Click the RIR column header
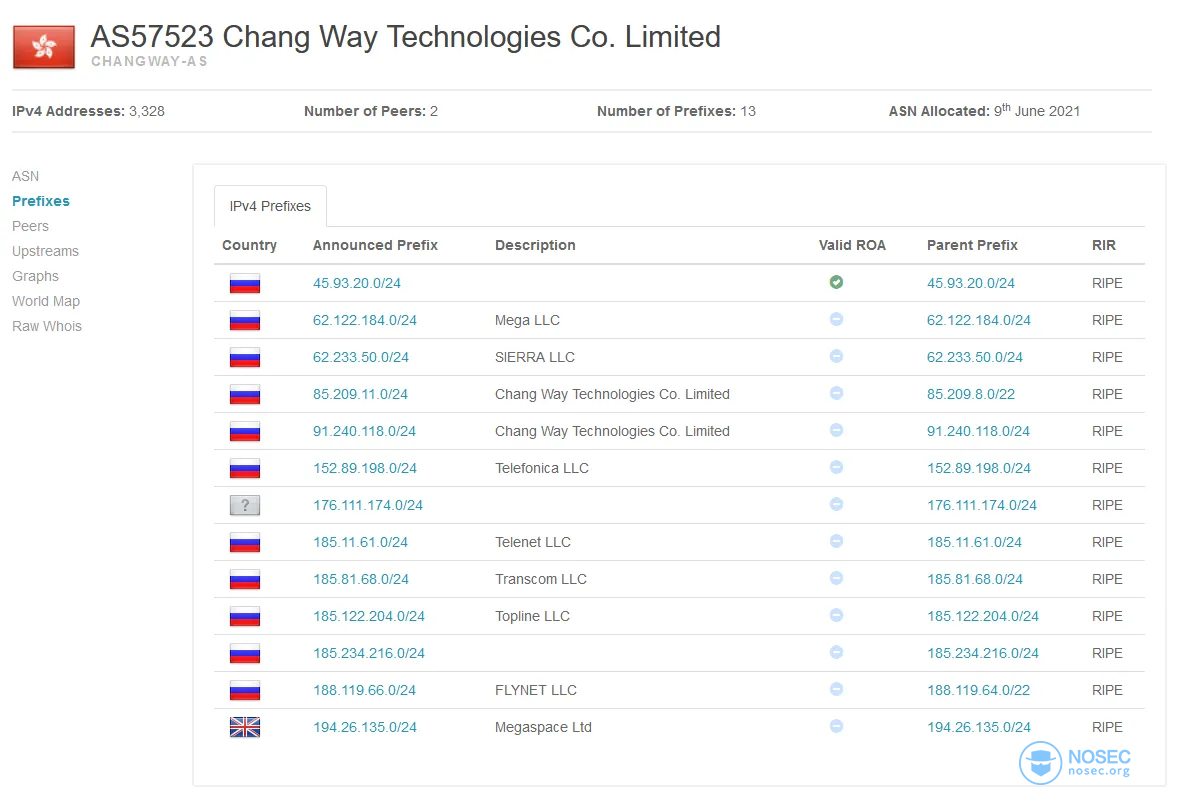This screenshot has width=1183, height=809. 1104,245
